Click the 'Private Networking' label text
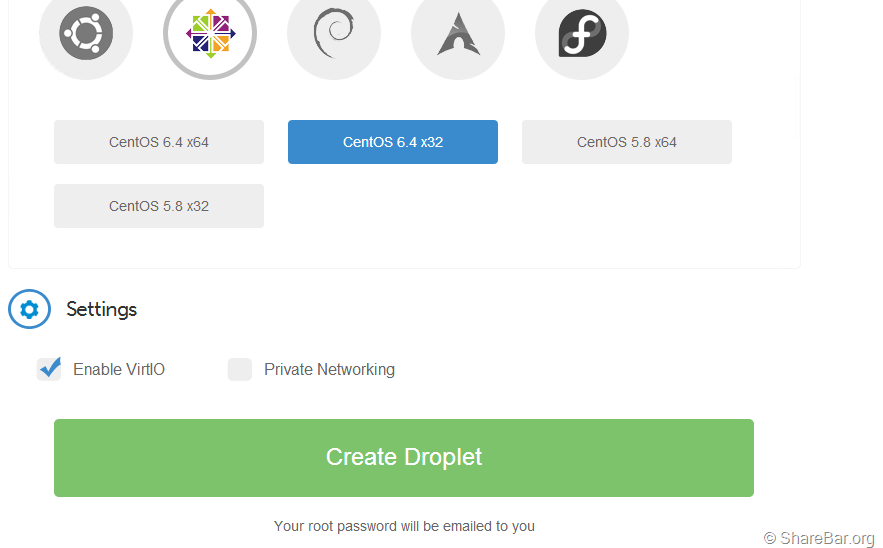This screenshot has height=548, width=883. tap(329, 370)
